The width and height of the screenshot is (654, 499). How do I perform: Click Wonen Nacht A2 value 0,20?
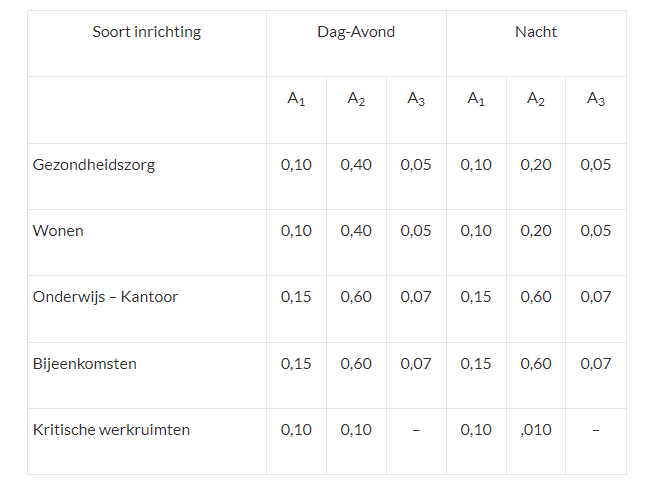536,231
